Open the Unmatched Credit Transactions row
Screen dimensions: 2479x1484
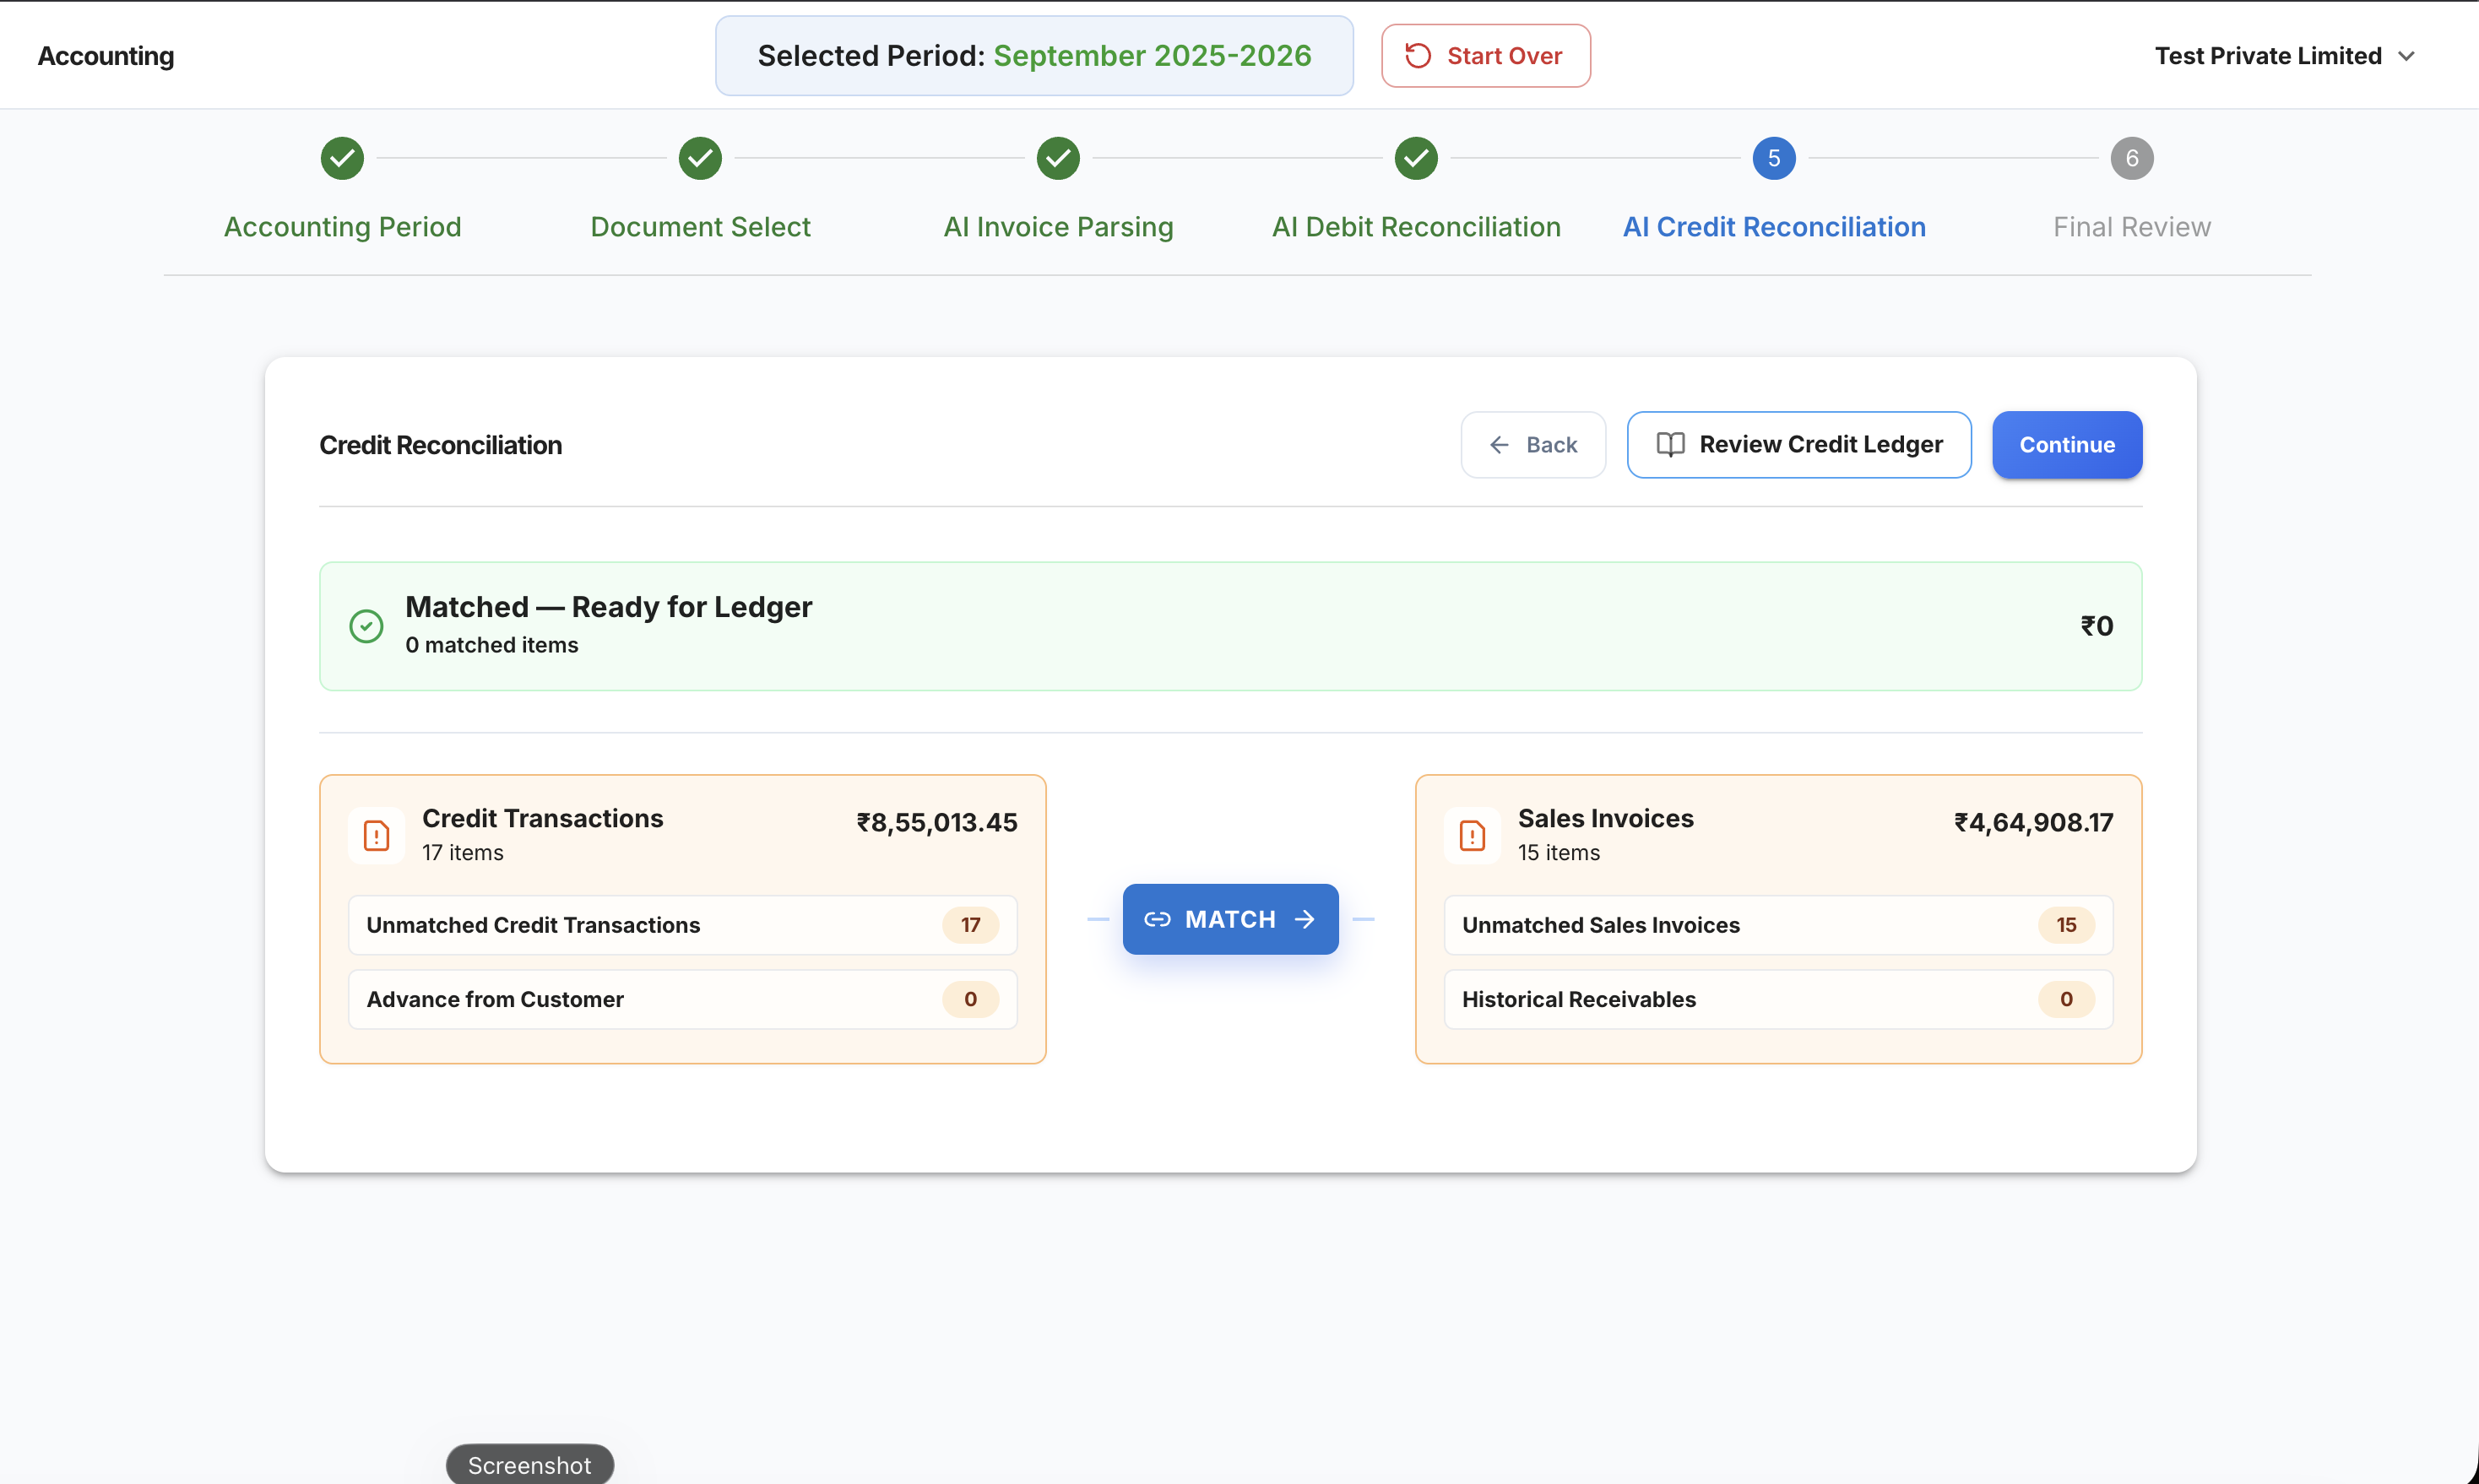pos(682,925)
